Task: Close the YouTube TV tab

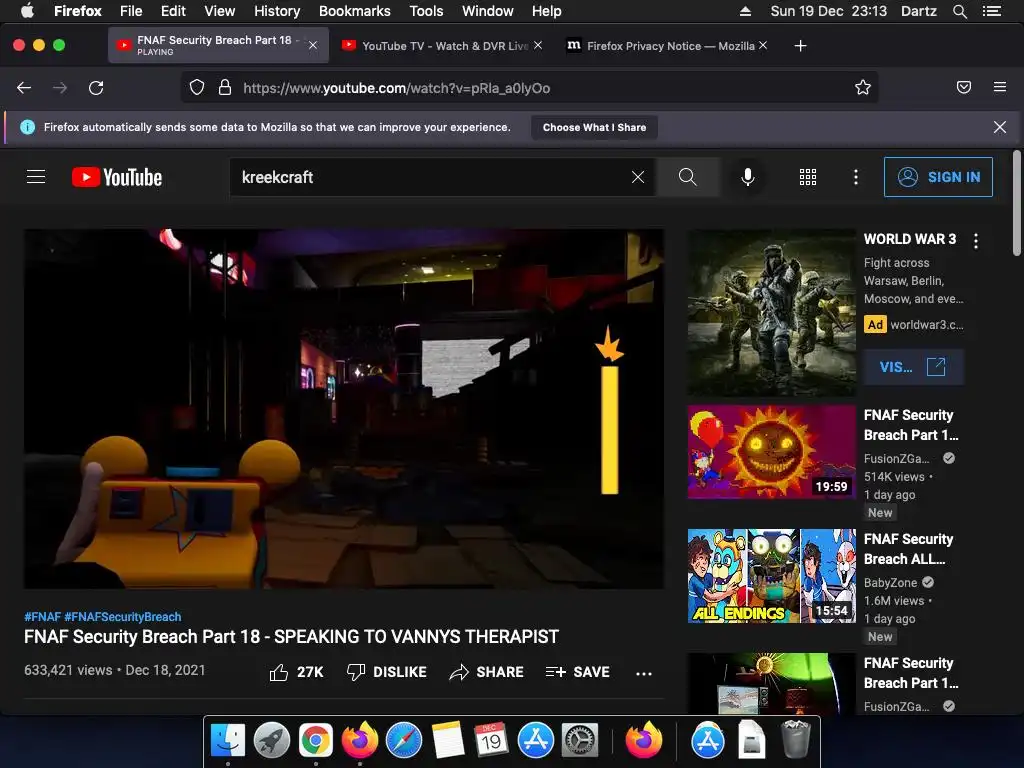Action: point(537,45)
